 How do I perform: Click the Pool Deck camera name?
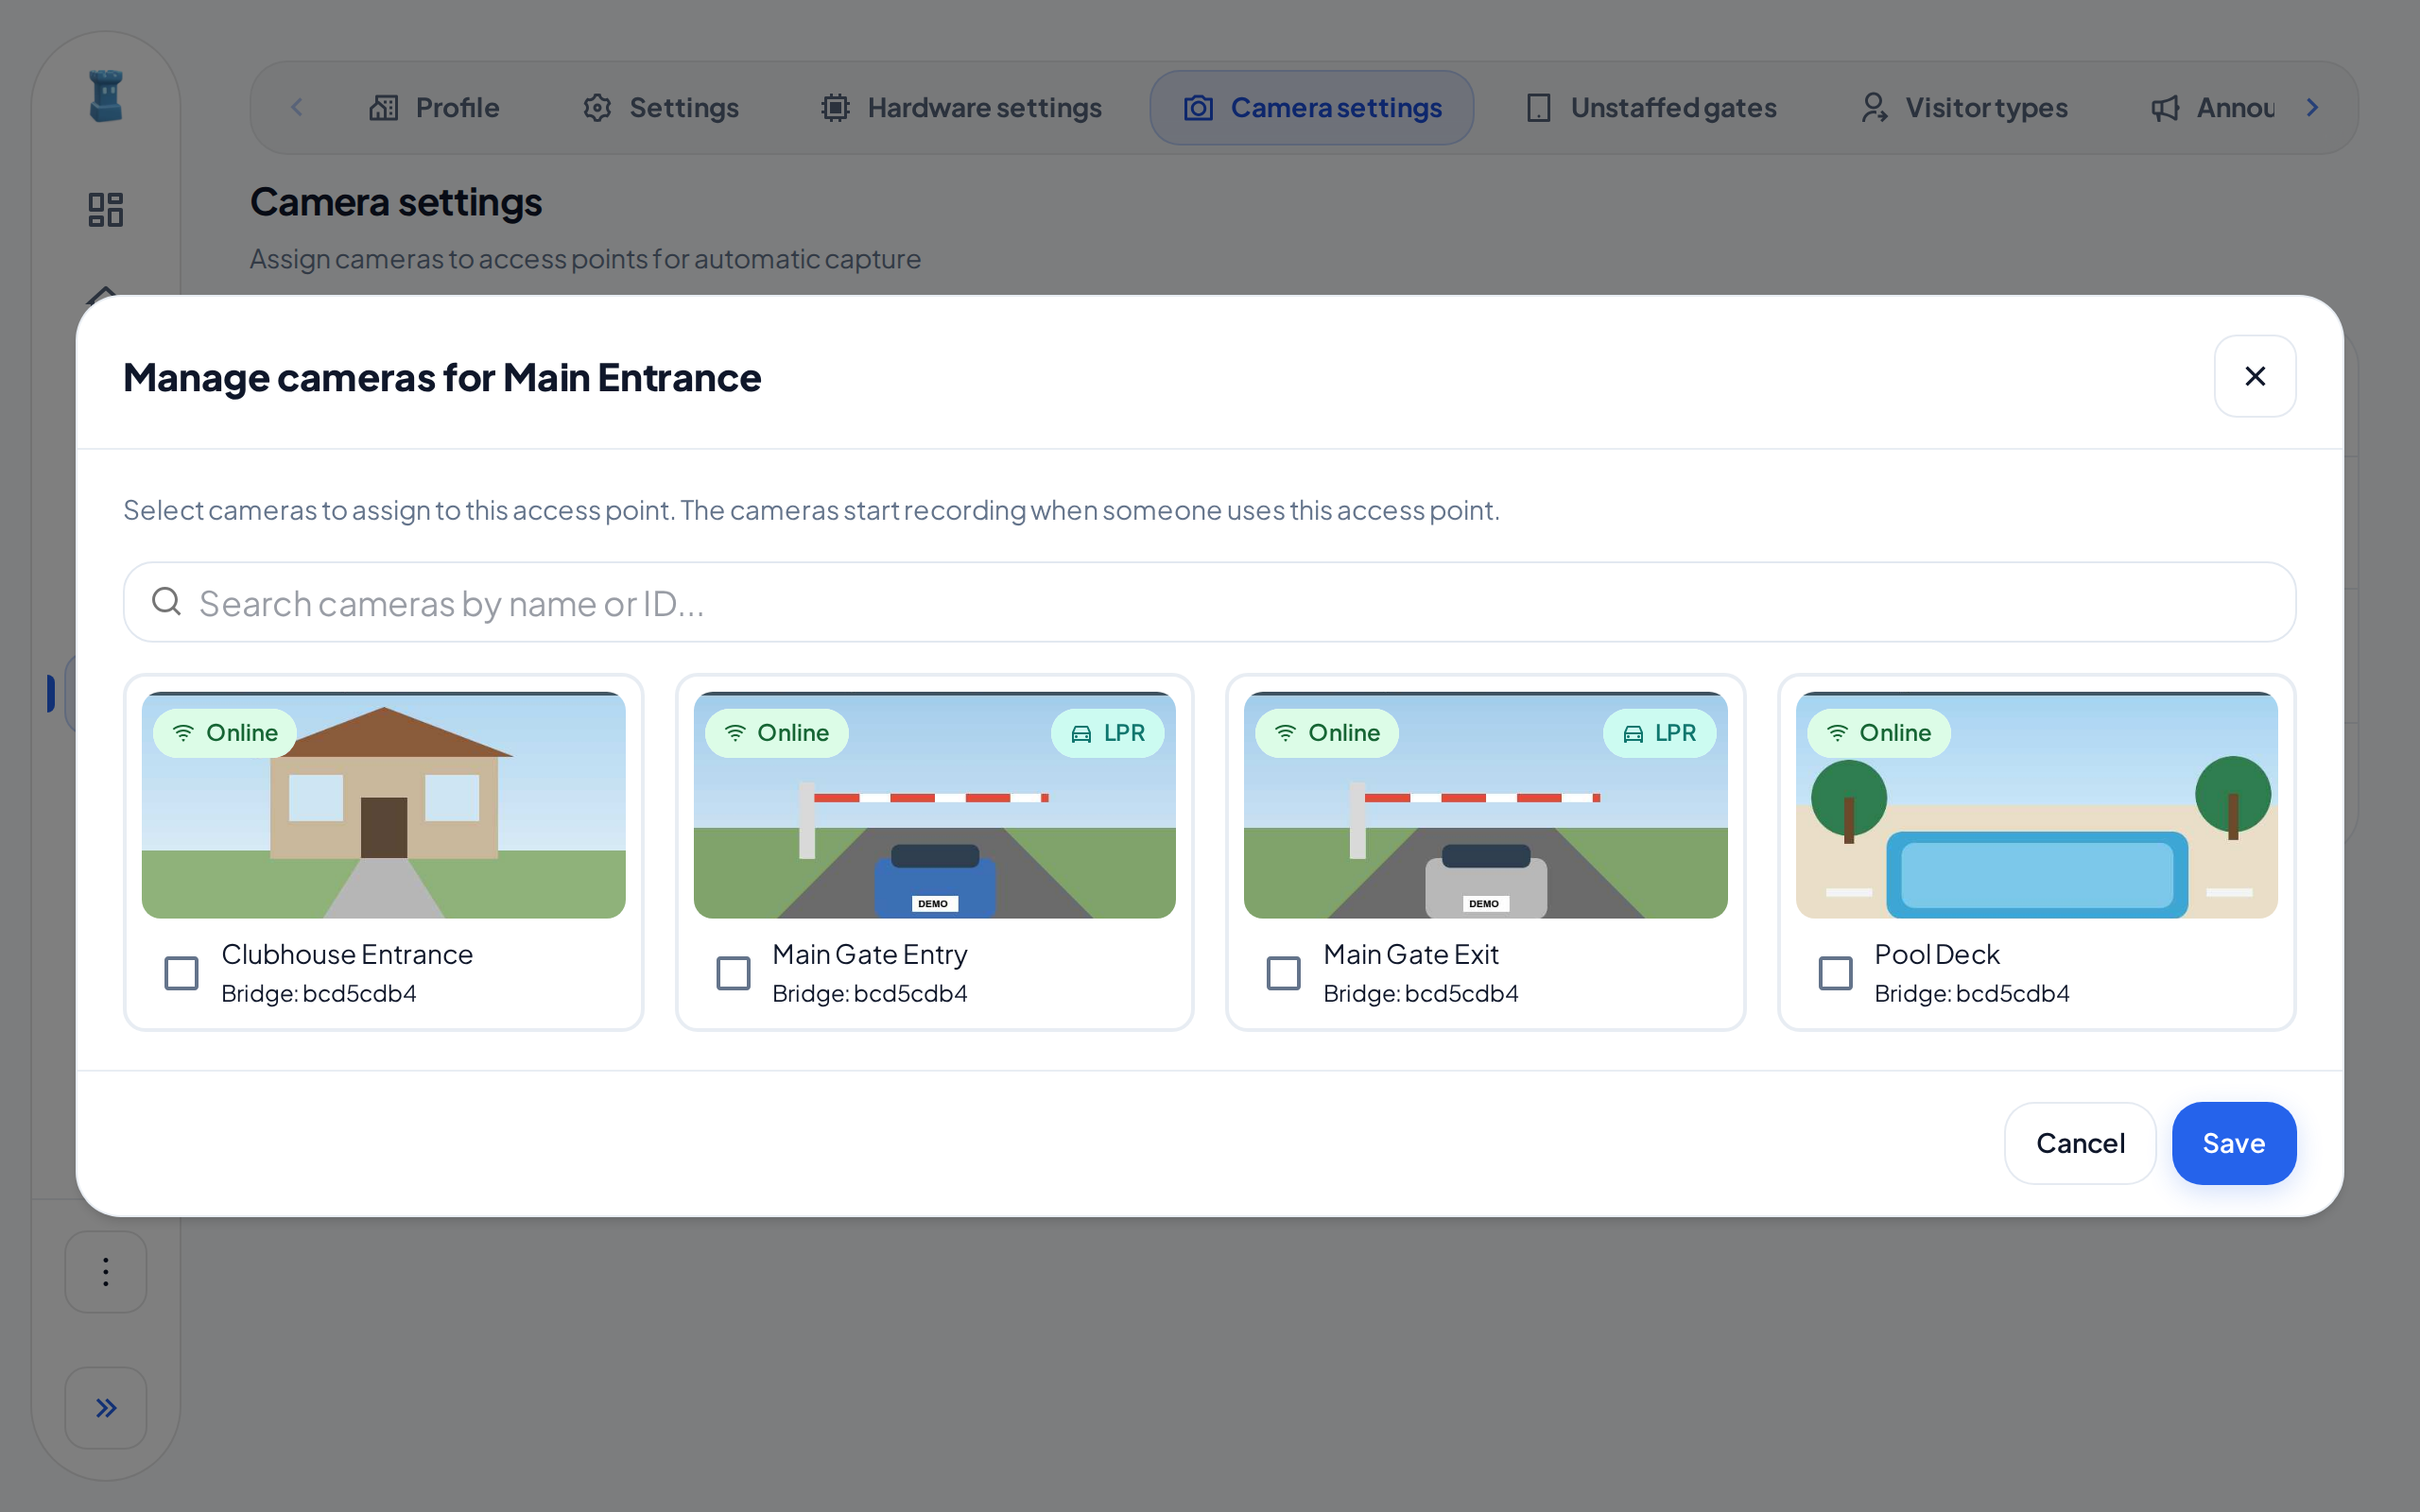click(x=1937, y=954)
